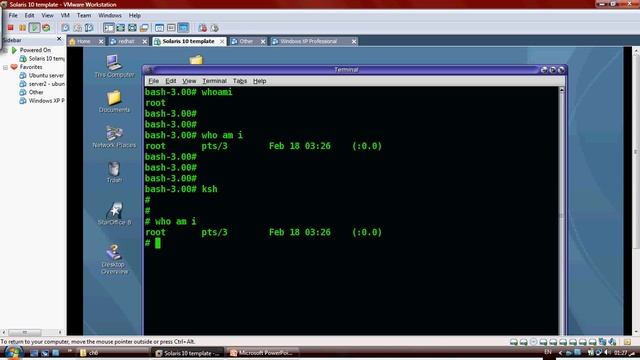Open This Computer icon on Solaris desktop

point(114,66)
